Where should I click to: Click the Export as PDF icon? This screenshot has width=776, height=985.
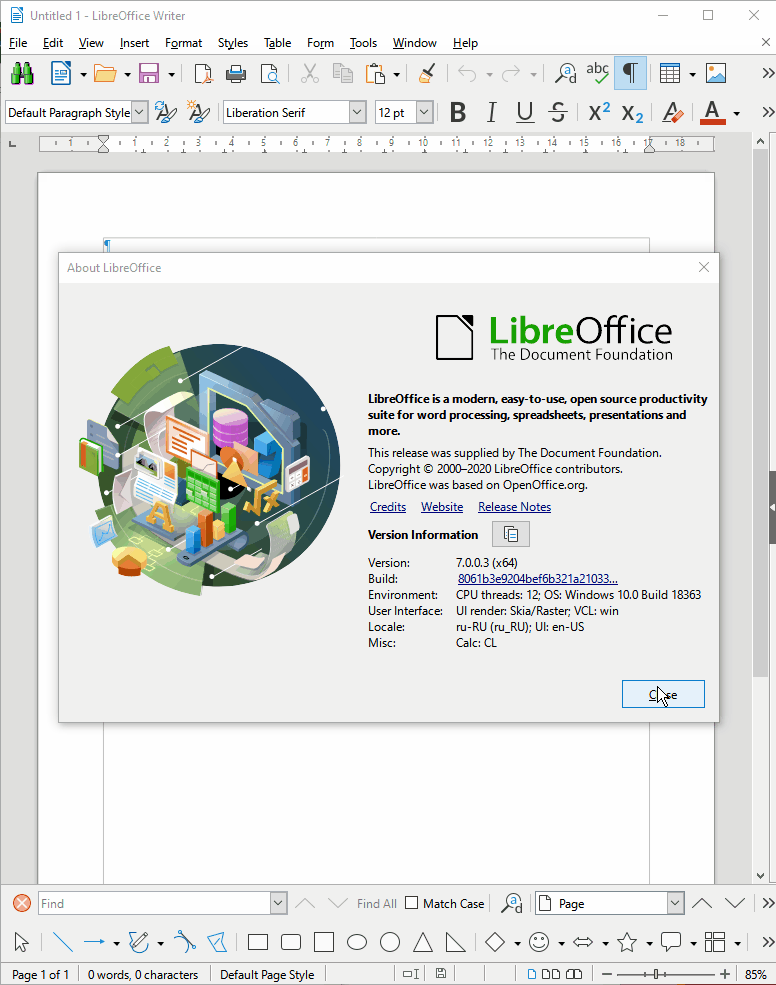click(x=203, y=74)
